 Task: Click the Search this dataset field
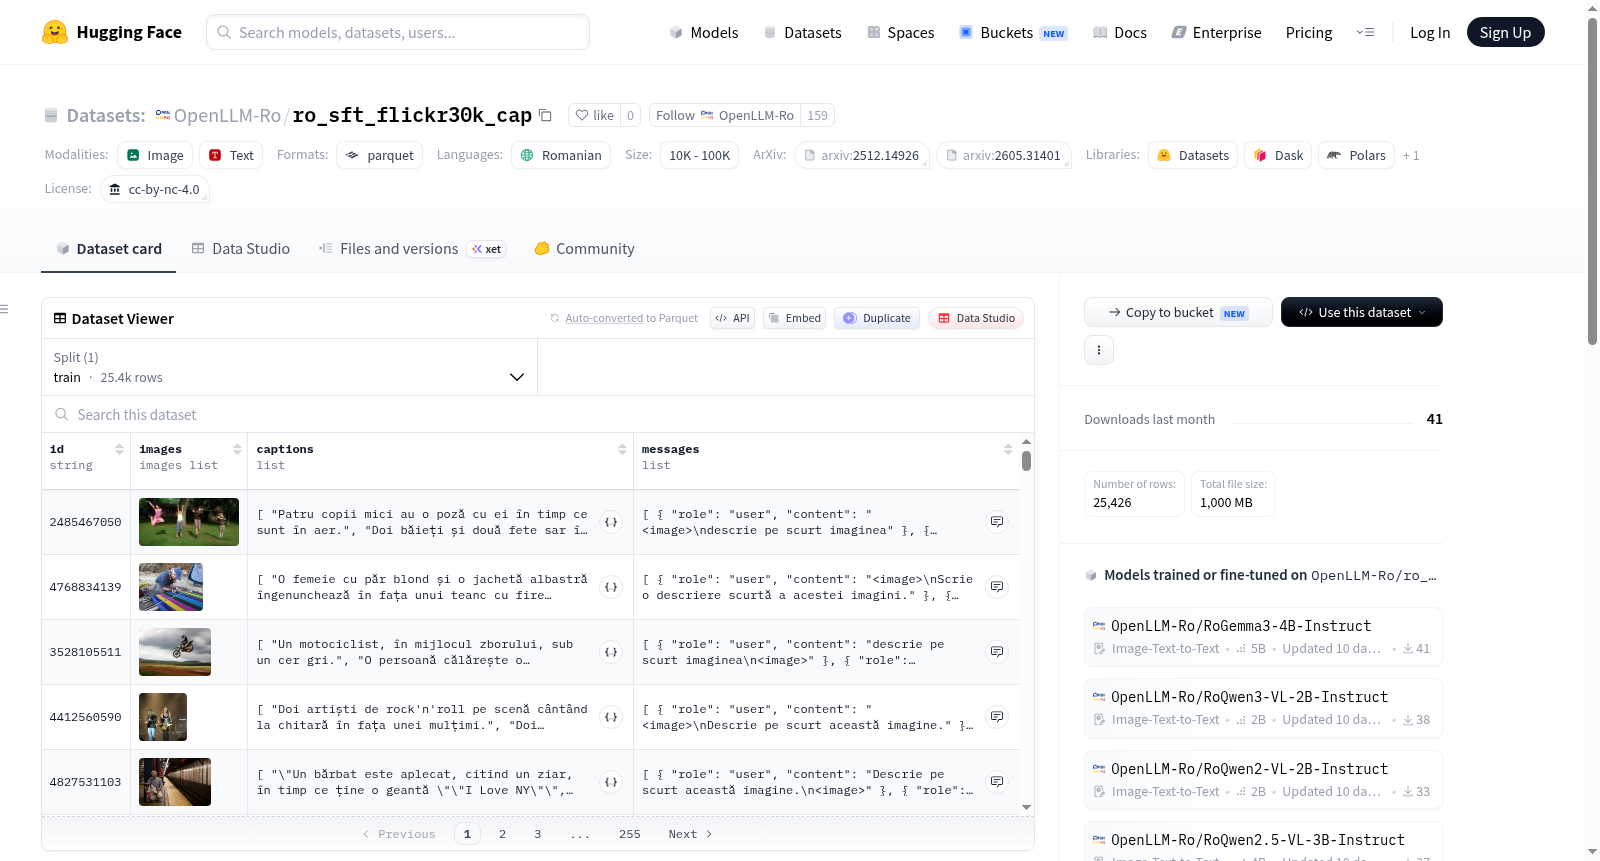pyautogui.click(x=538, y=414)
